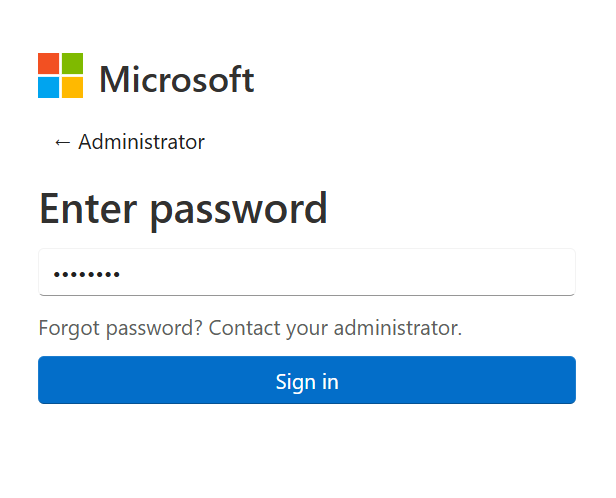Click the word 'administrator.' in the help text

click(398, 328)
